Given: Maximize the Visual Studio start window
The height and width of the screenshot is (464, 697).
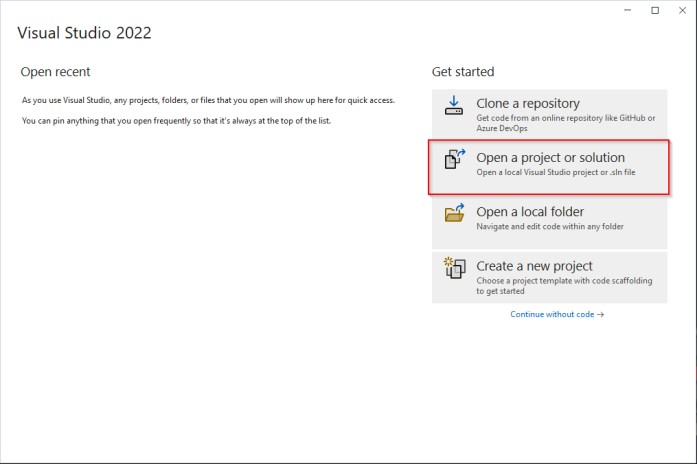Looking at the screenshot, I should [x=655, y=10].
